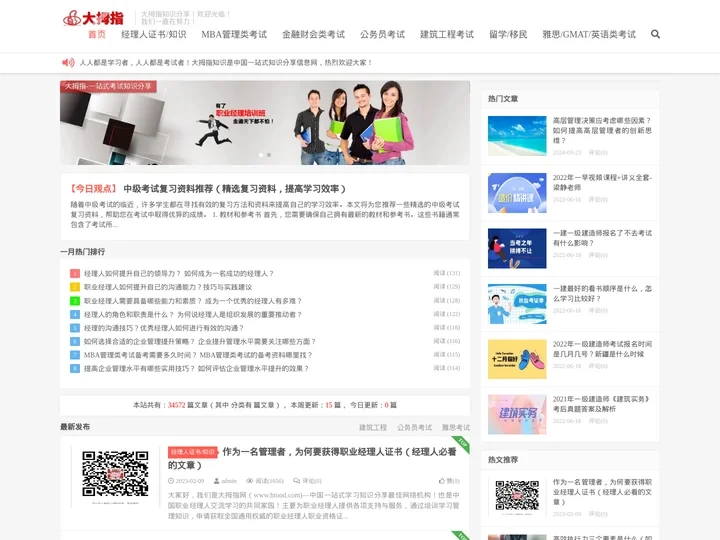Click the clock date icon 2023-02-09

pos(171,481)
